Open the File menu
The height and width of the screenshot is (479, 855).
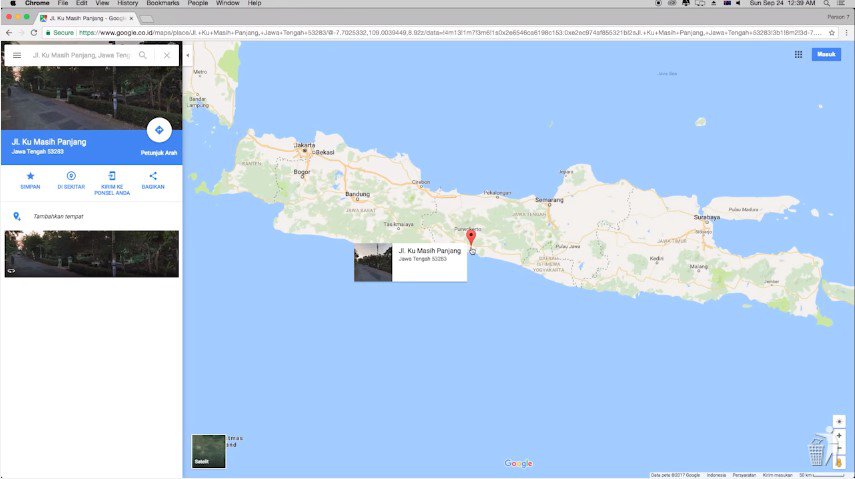click(x=63, y=3)
